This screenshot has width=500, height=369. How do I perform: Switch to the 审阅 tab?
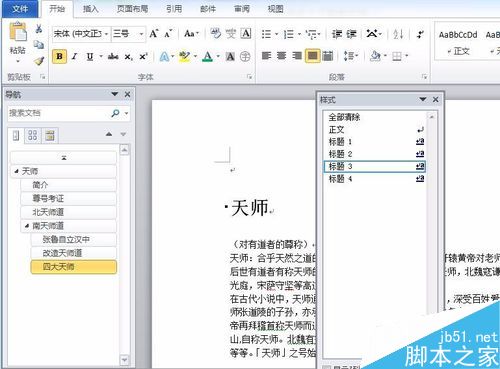(x=242, y=9)
